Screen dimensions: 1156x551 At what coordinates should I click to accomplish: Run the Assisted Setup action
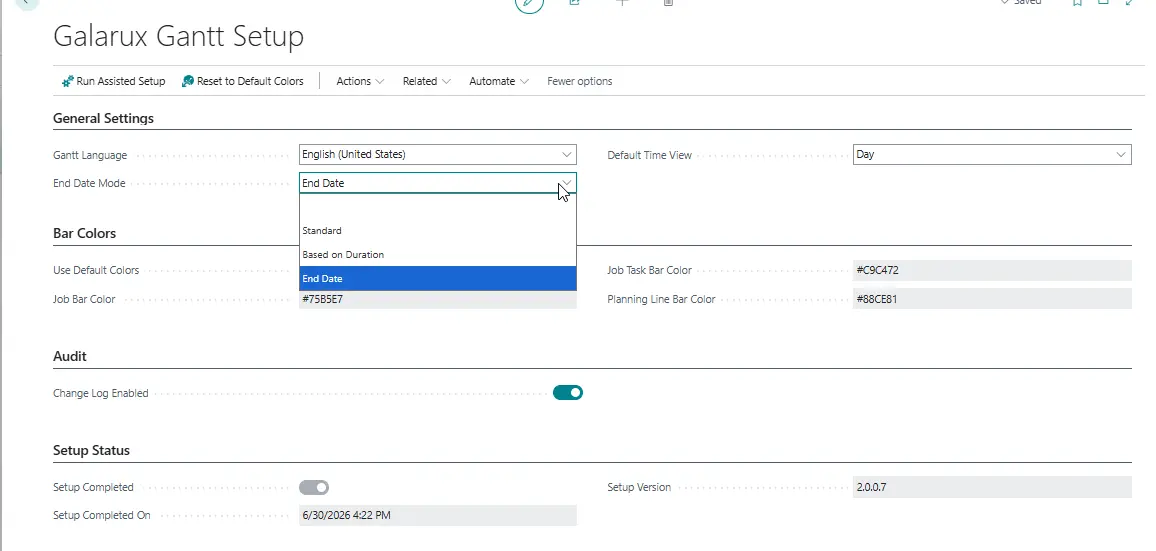coord(114,81)
